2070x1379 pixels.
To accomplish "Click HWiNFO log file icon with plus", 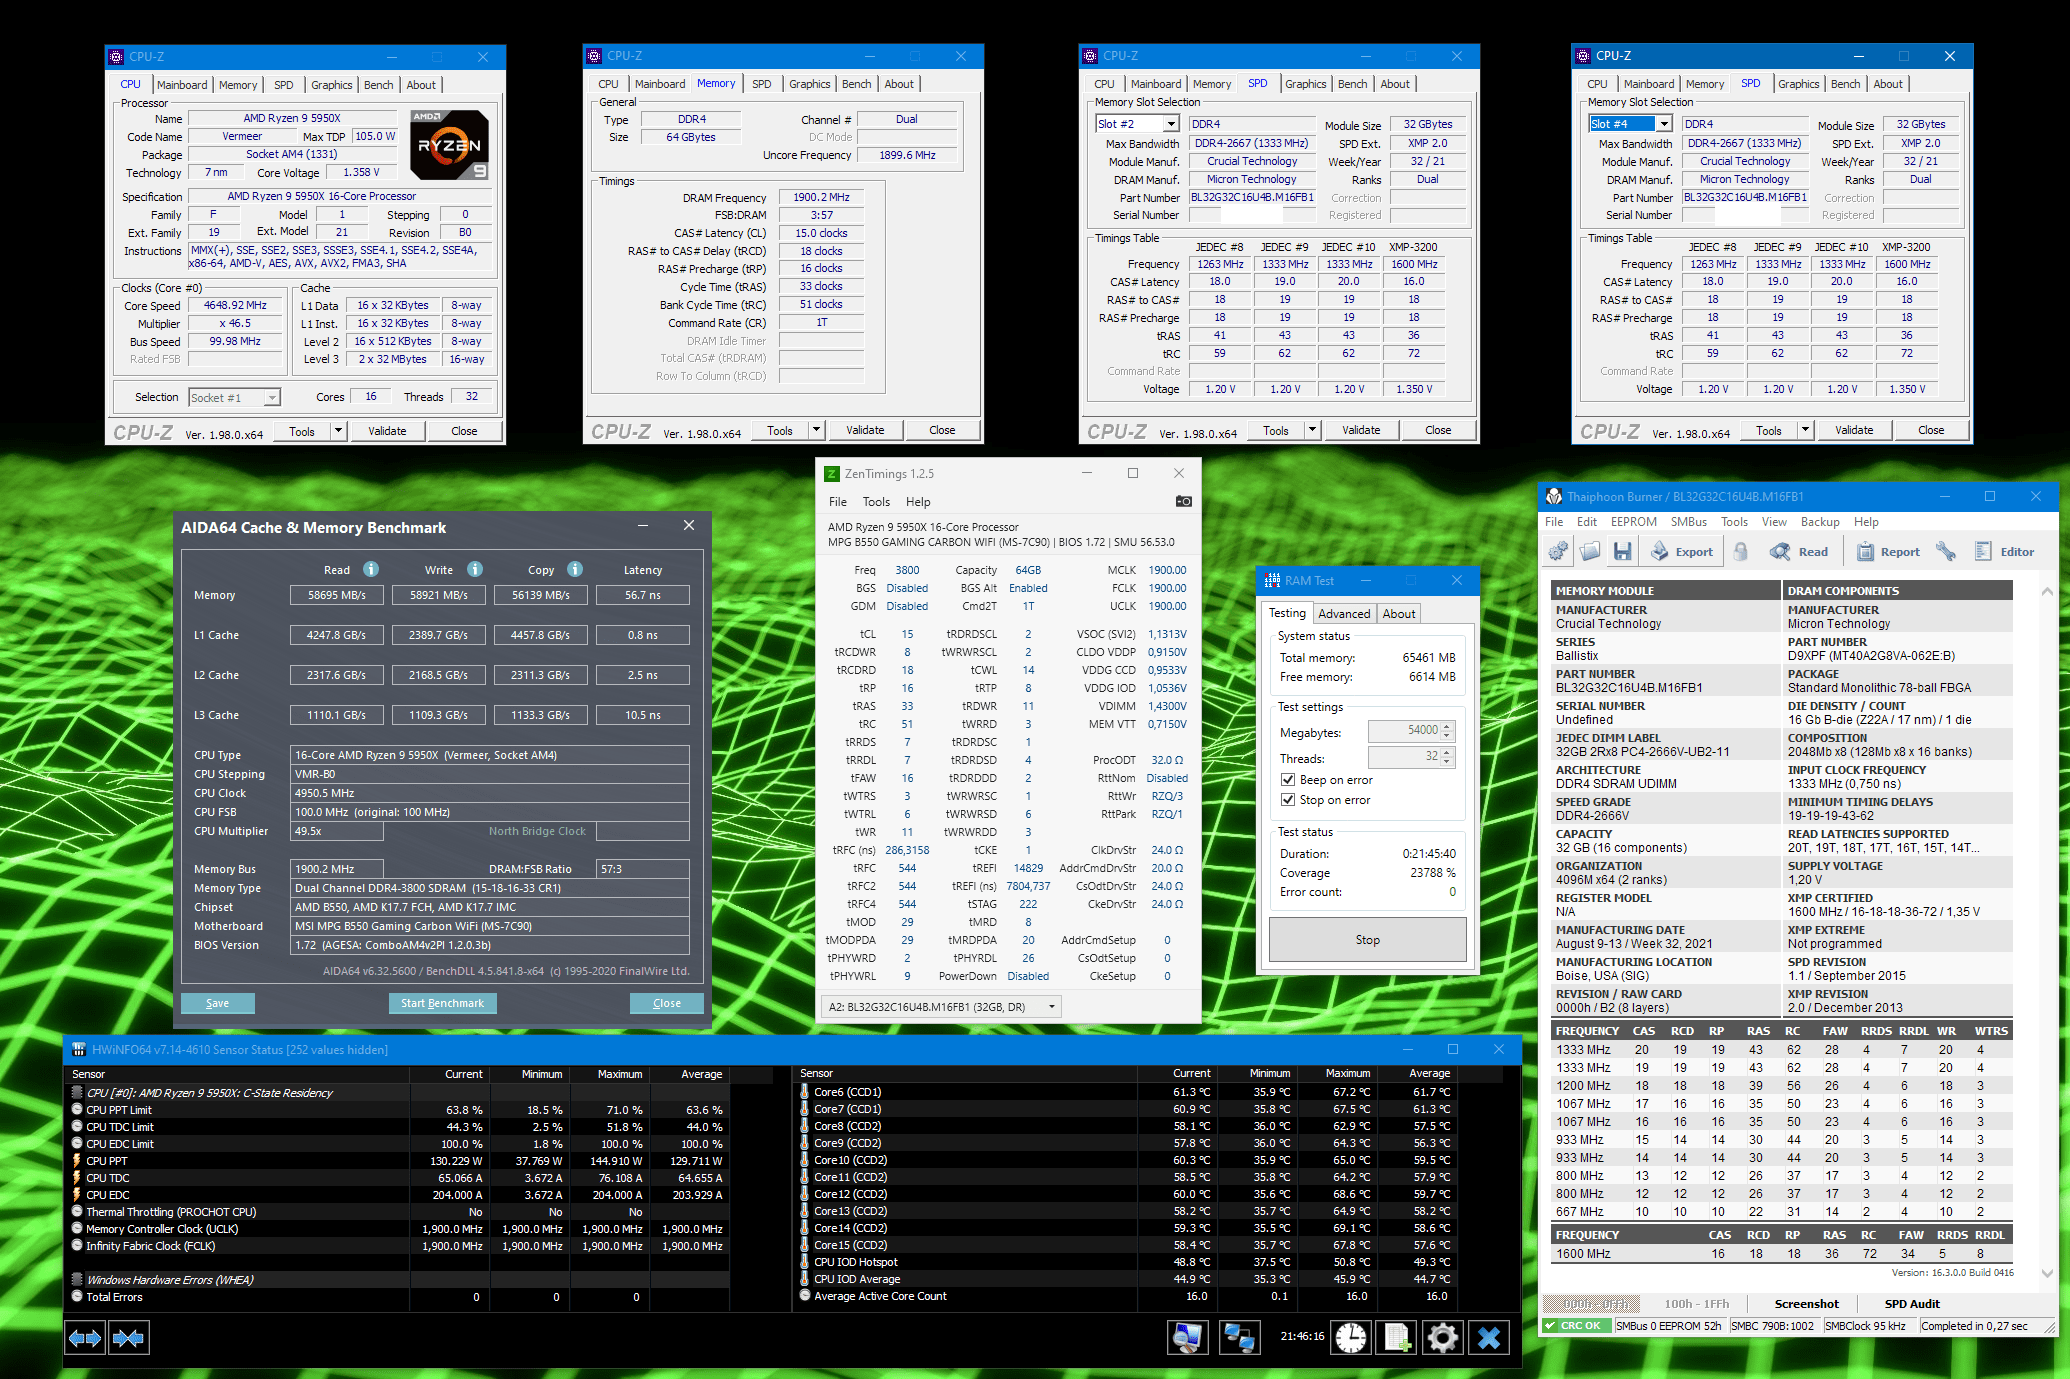I will 1397,1337.
